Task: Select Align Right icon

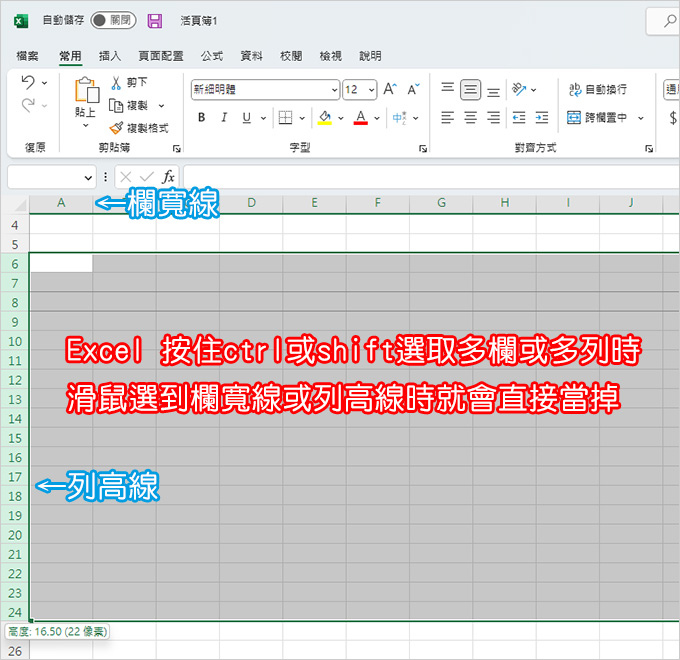Action: [493, 118]
